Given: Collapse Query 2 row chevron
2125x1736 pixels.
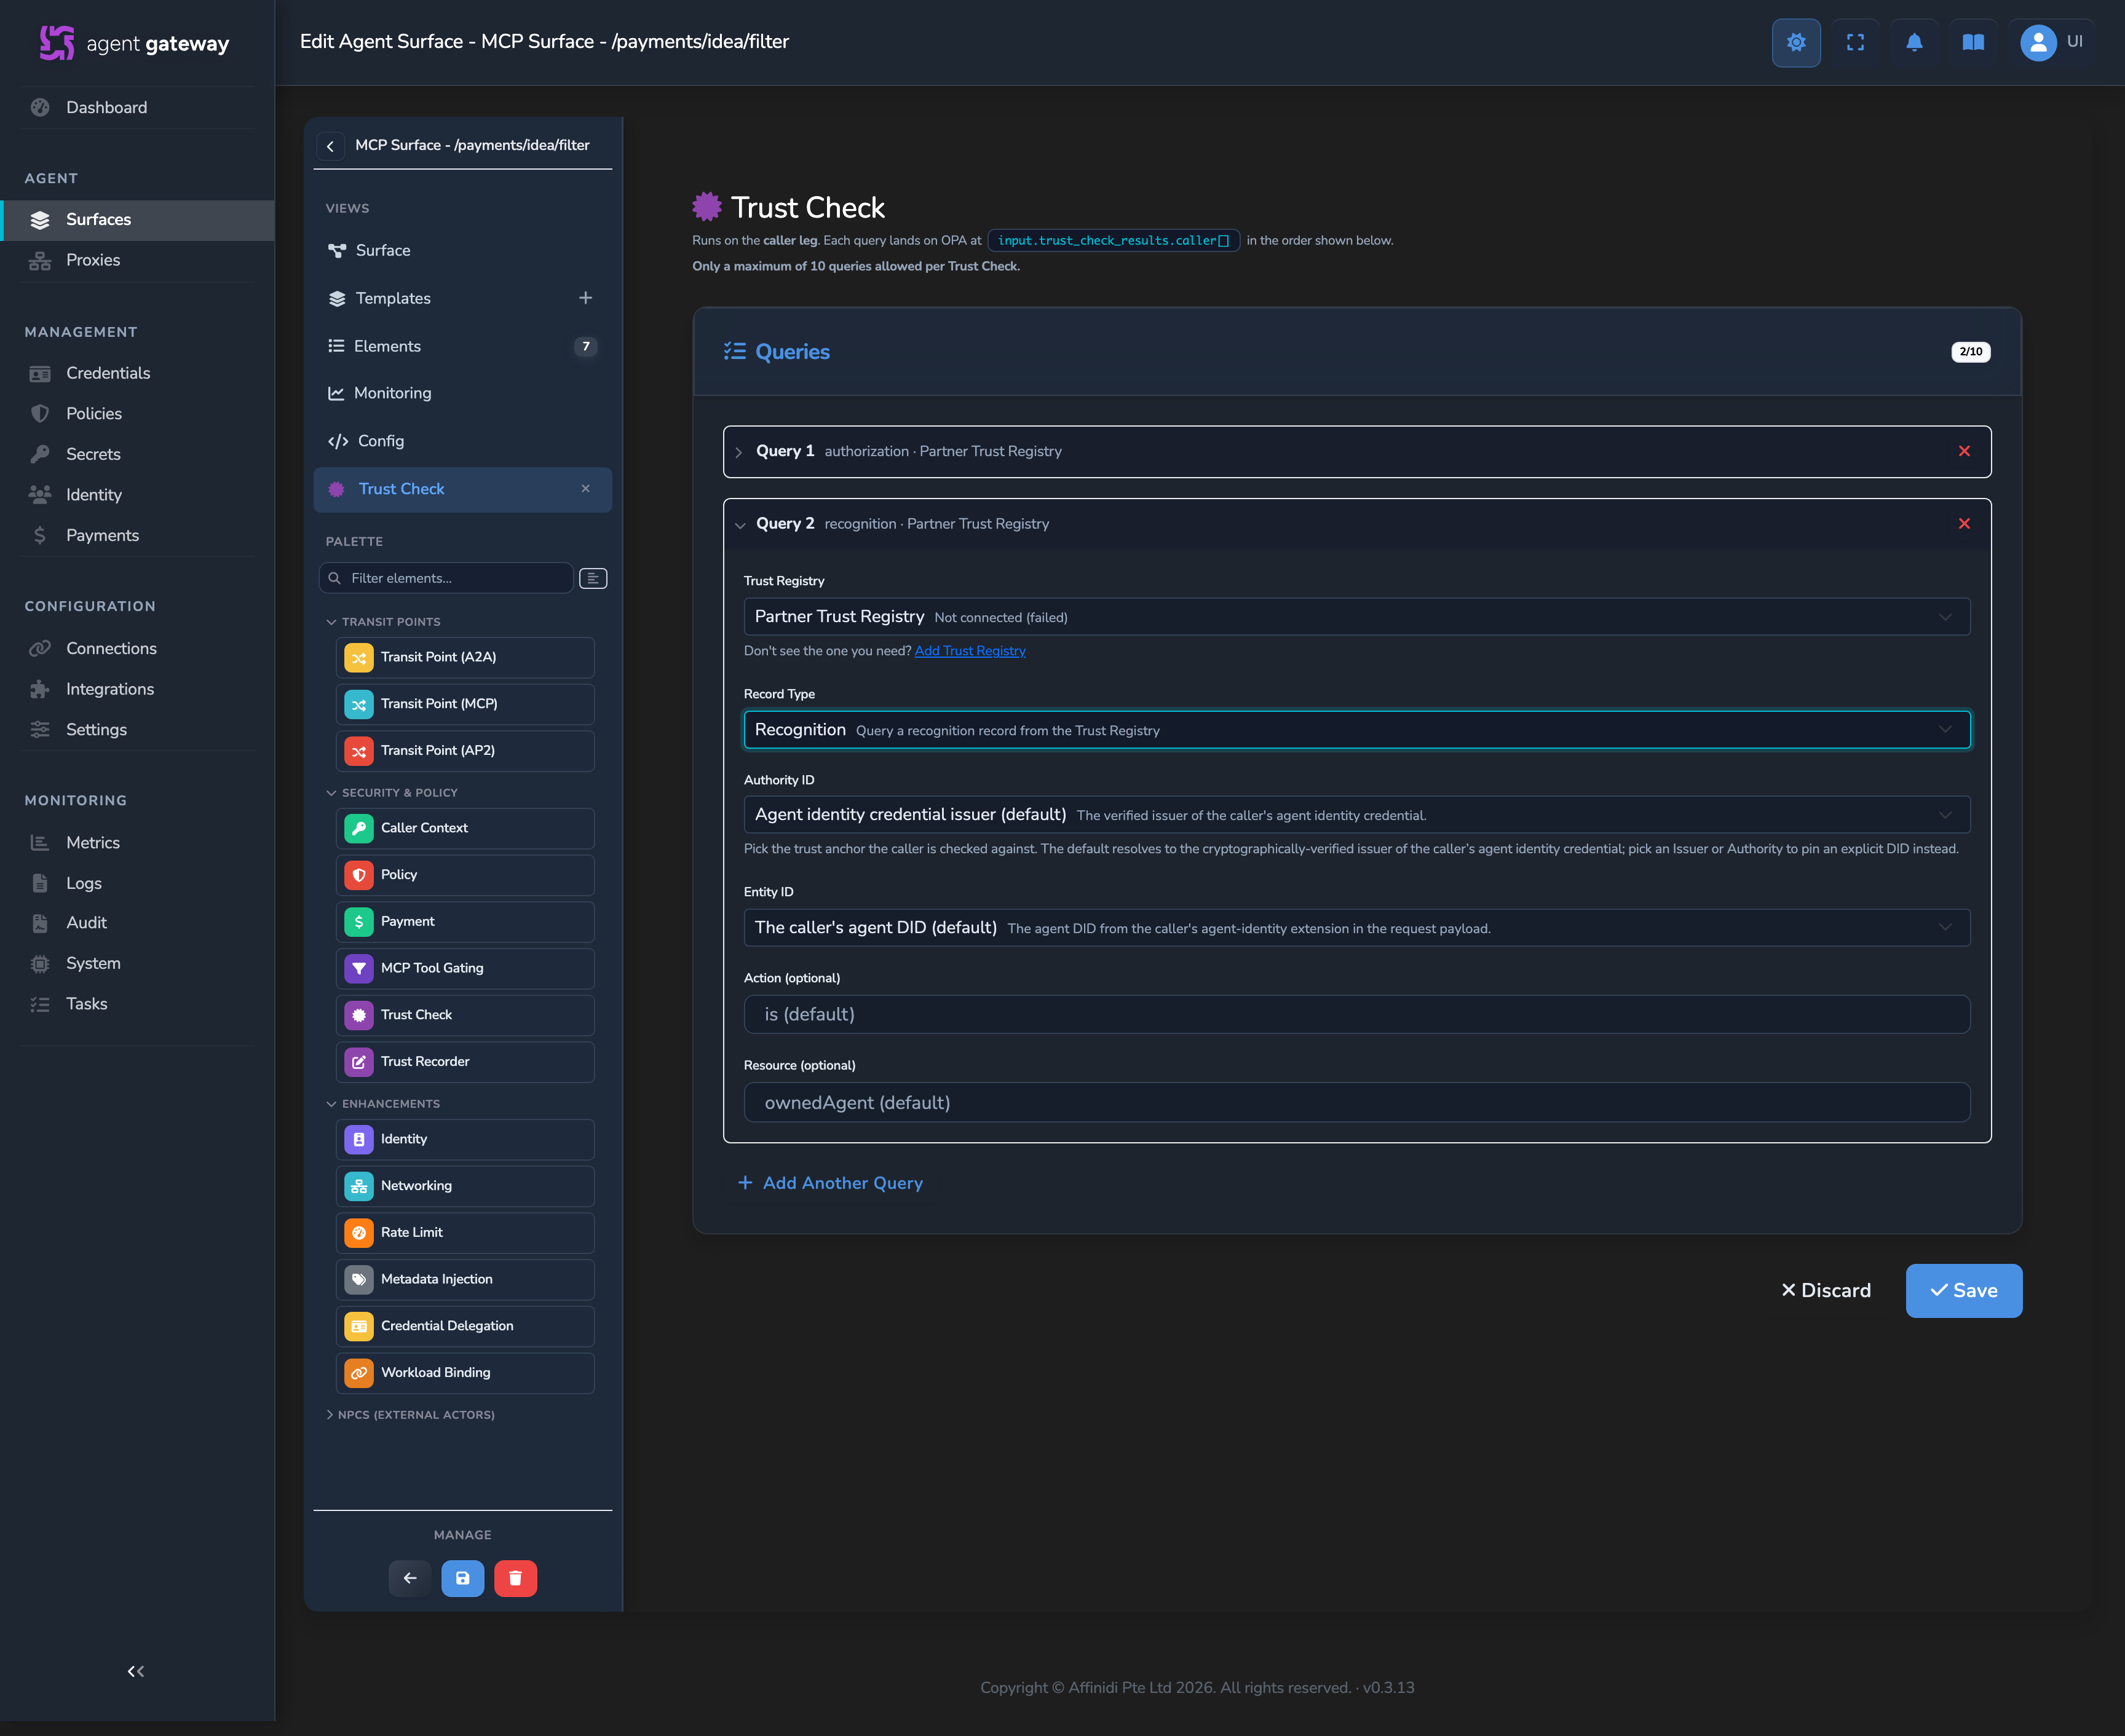Looking at the screenshot, I should (x=740, y=525).
